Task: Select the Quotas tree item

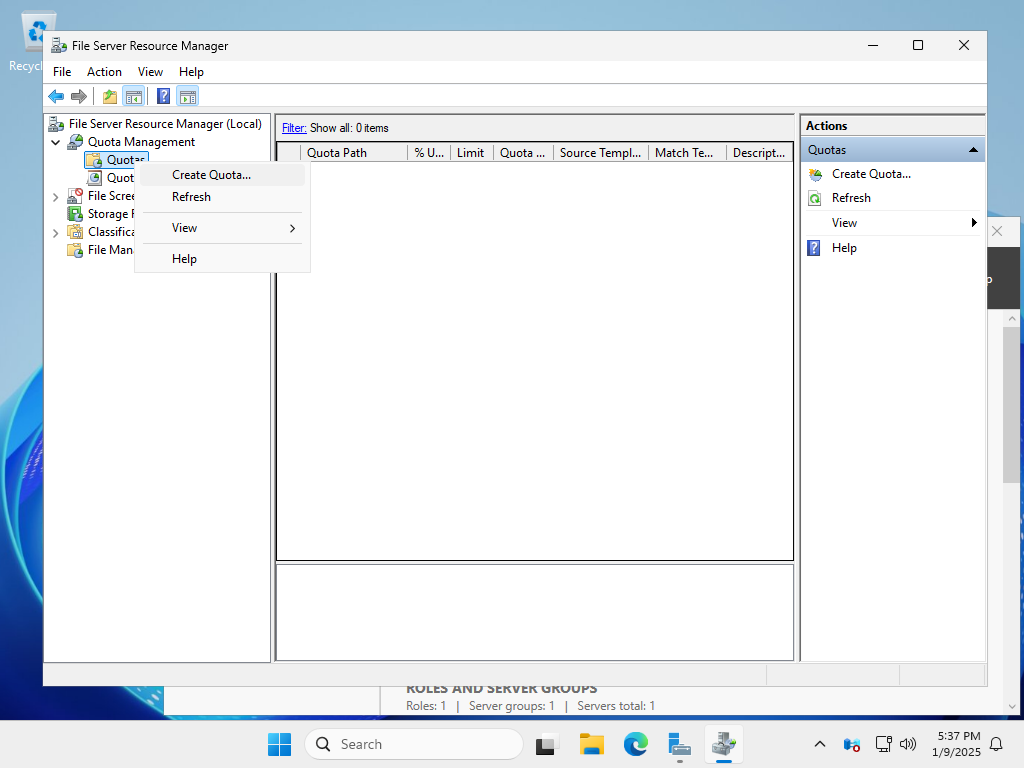Action: 118,159
